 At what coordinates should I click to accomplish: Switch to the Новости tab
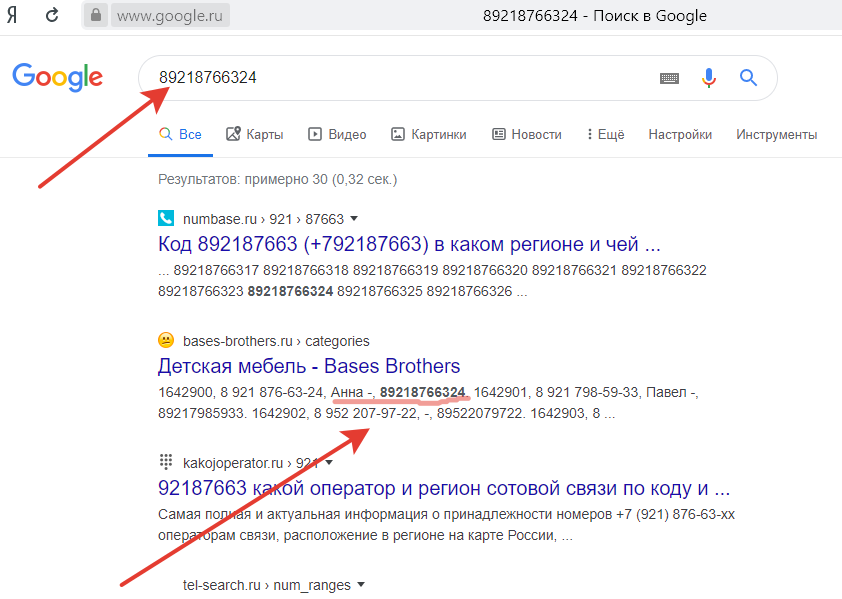(x=527, y=134)
